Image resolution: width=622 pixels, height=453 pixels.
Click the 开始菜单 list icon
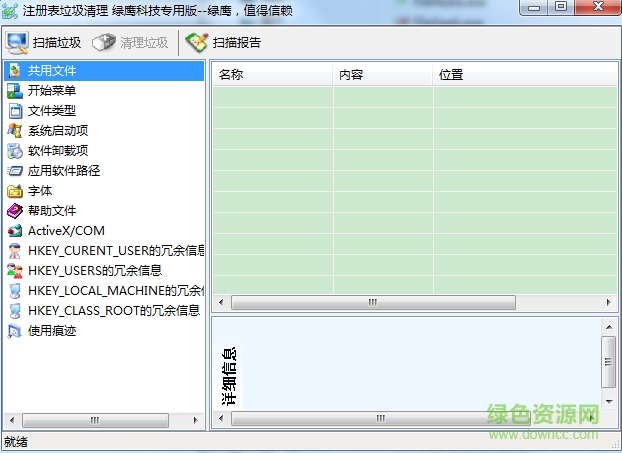pos(15,90)
